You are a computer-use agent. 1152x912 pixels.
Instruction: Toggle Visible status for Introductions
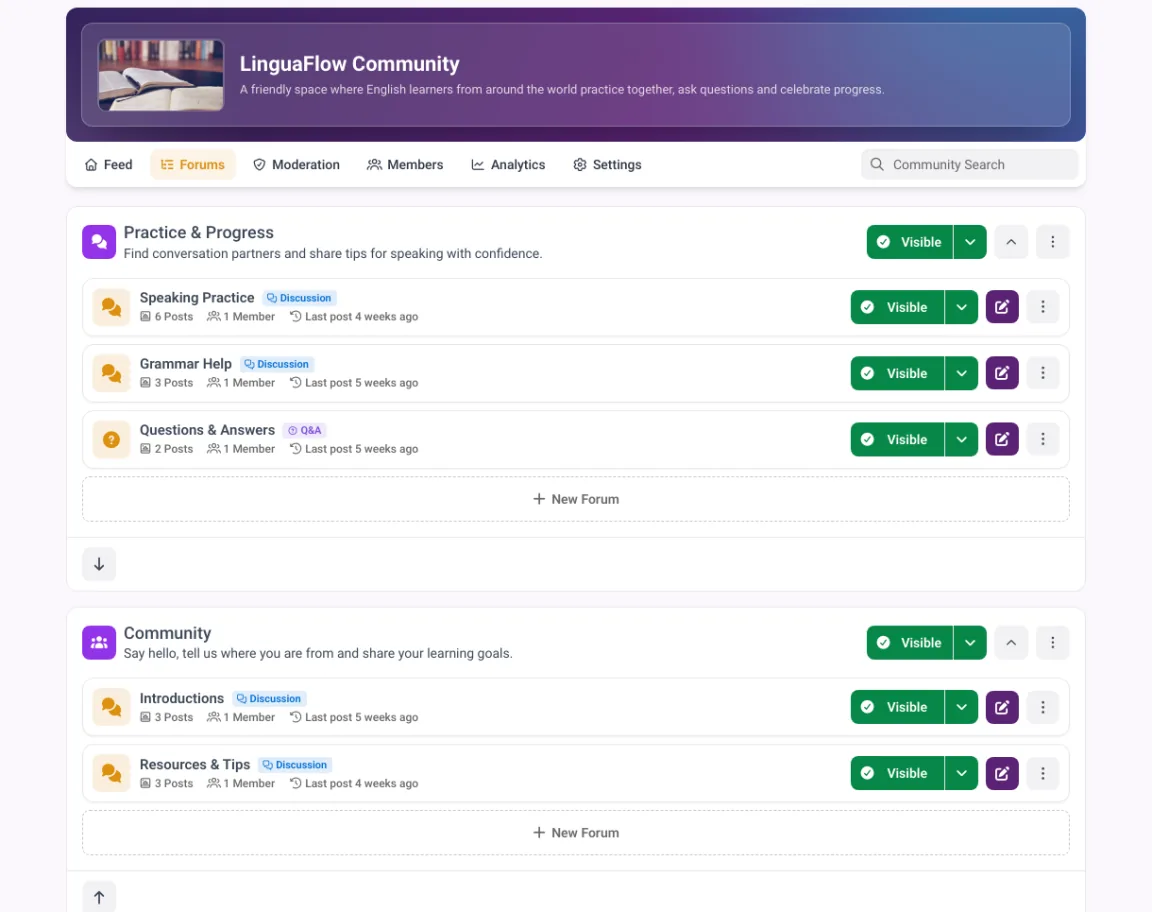tap(897, 707)
